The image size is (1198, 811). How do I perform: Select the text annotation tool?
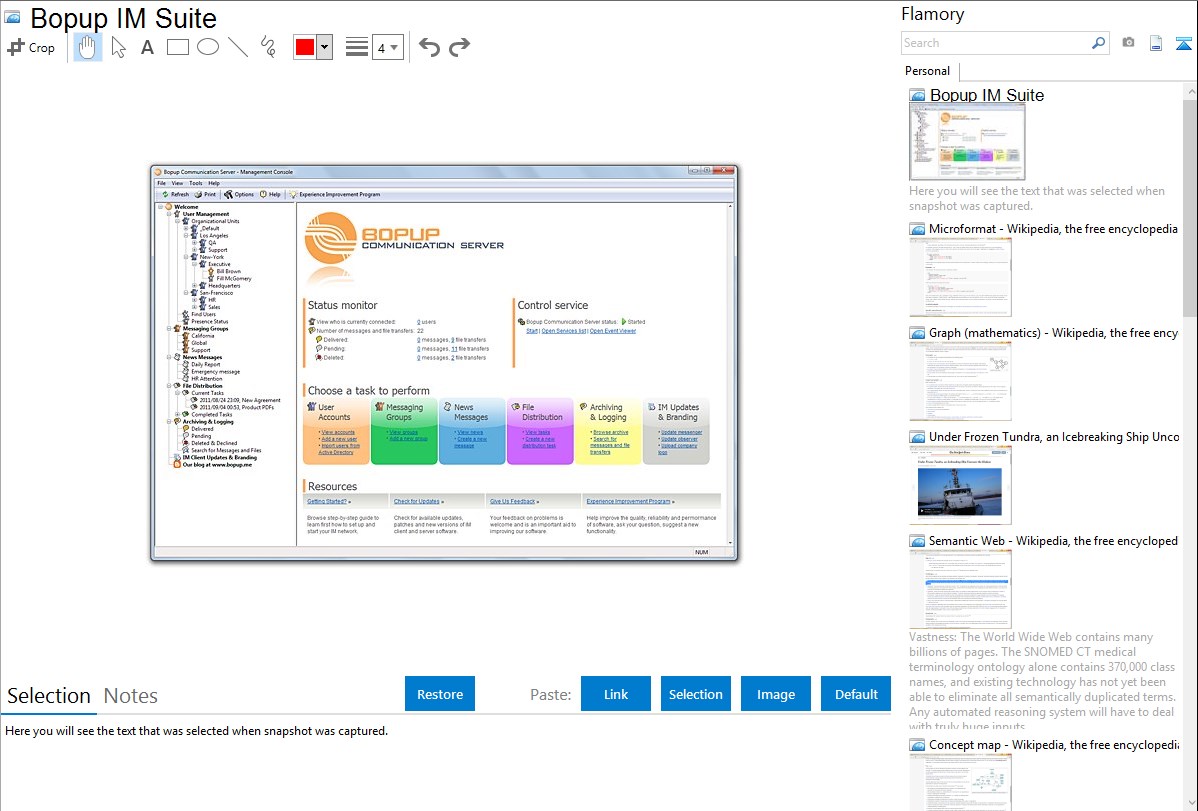click(x=147, y=47)
